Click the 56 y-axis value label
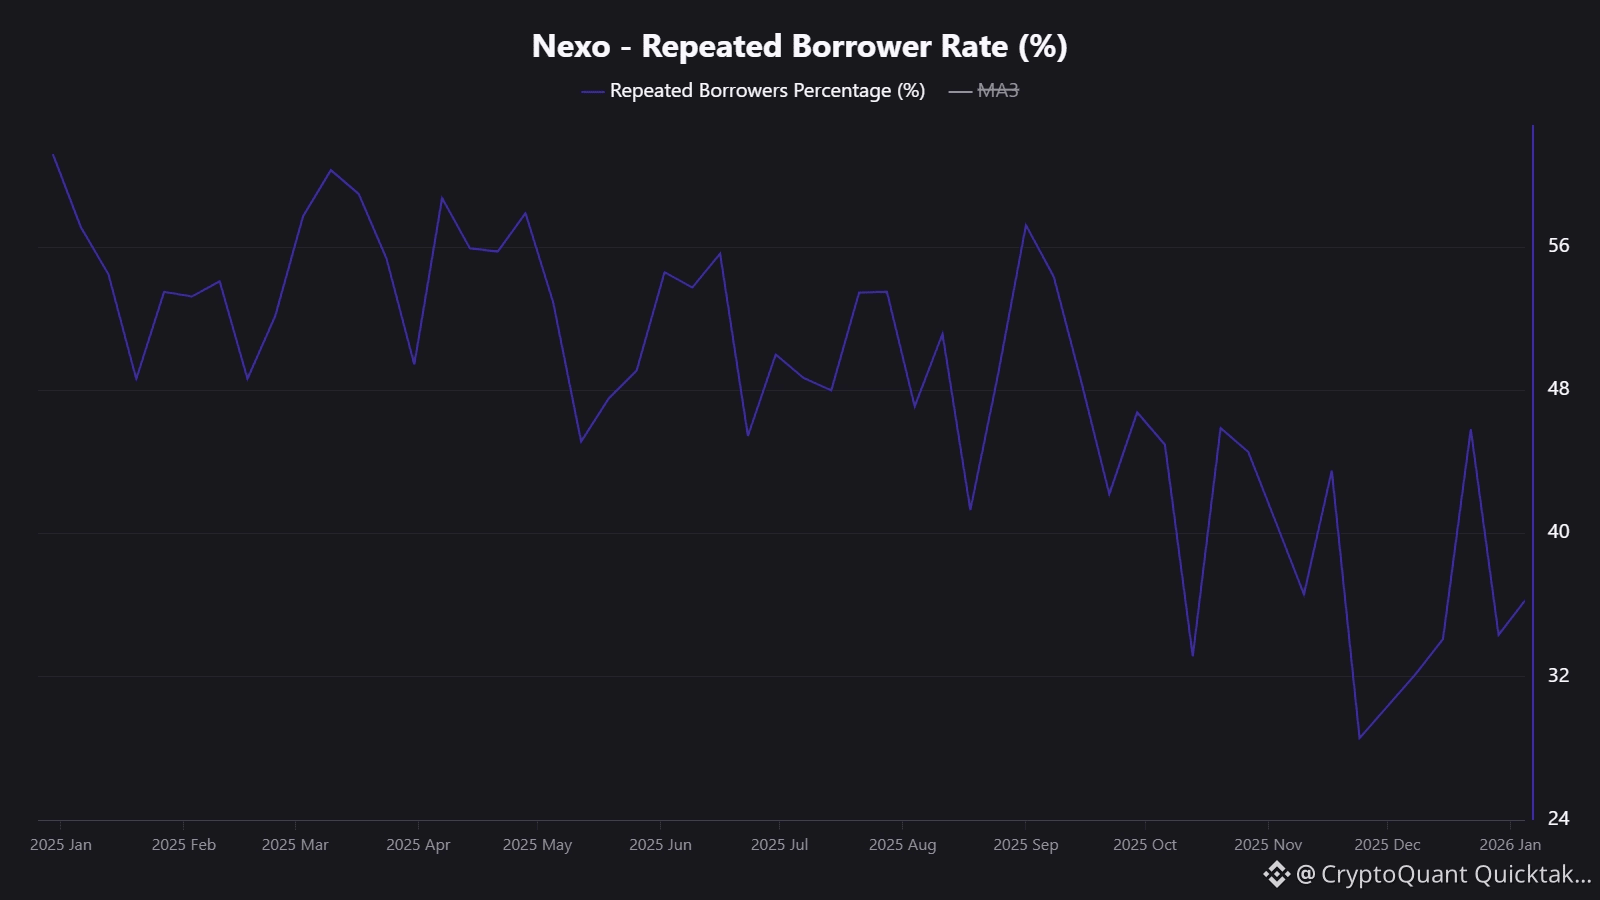The image size is (1600, 900). point(1558,246)
